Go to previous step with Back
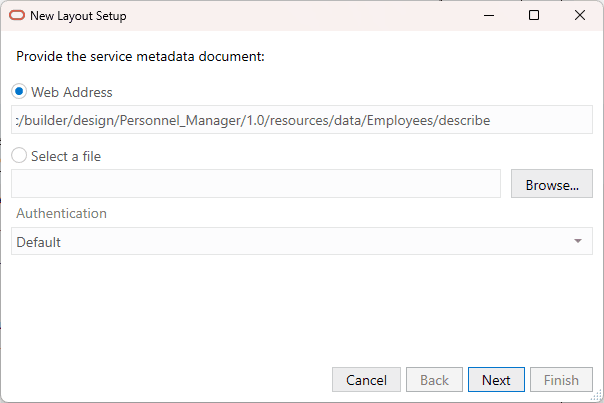The image size is (604, 403). [x=434, y=380]
